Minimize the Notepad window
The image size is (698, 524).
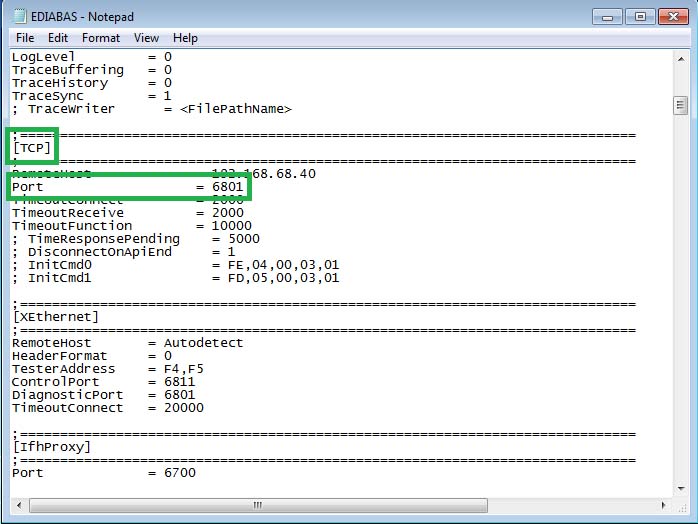point(607,17)
